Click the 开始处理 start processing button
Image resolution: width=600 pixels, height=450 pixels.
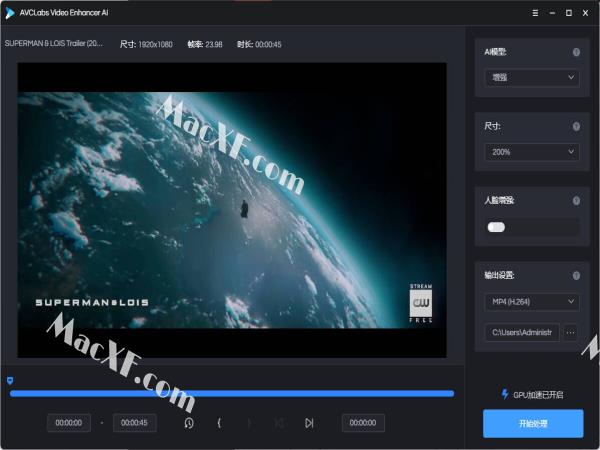pyautogui.click(x=533, y=424)
